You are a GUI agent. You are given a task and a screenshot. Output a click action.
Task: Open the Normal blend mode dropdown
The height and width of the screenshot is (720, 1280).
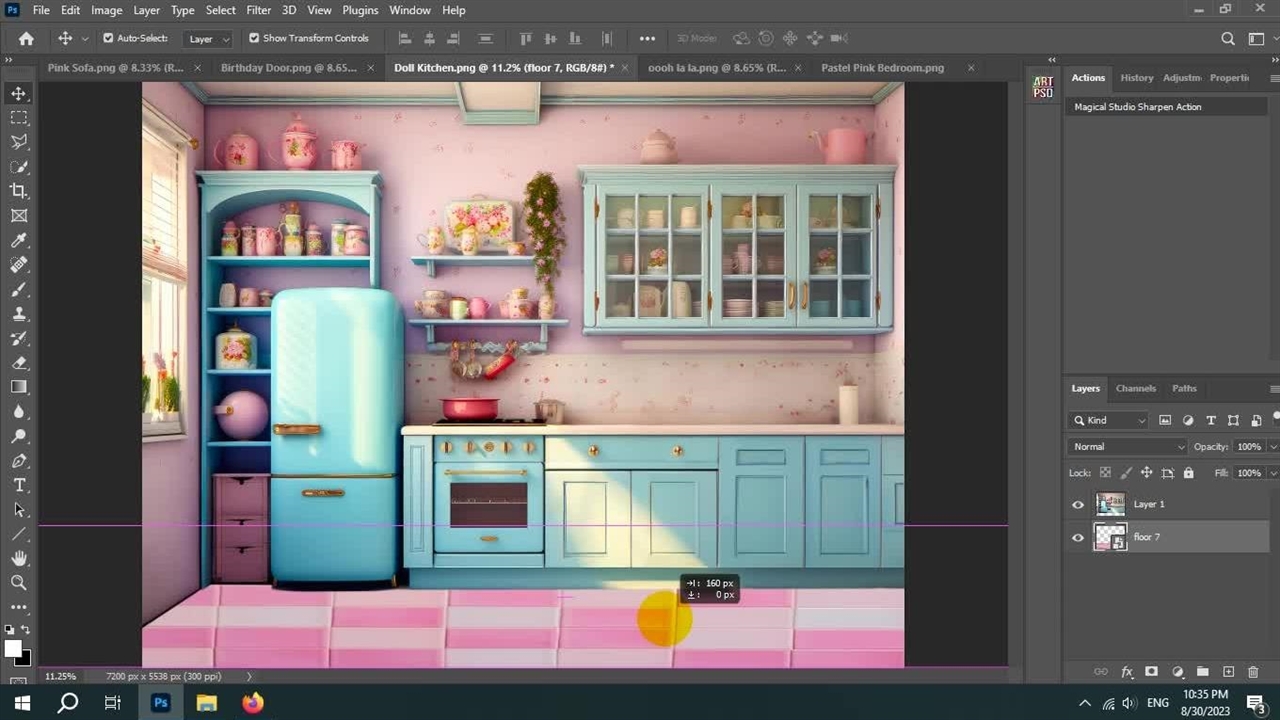tap(1127, 447)
